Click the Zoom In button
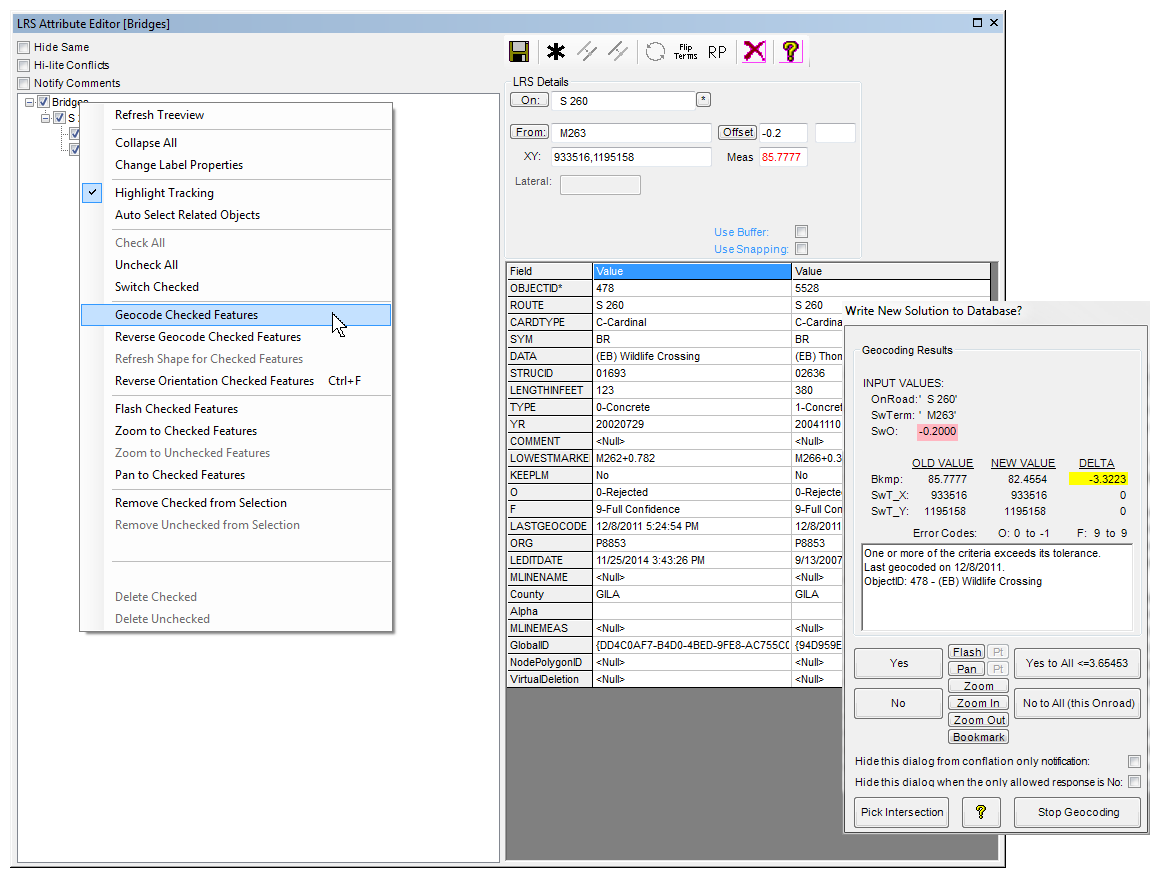The height and width of the screenshot is (878, 1160). click(x=978, y=703)
